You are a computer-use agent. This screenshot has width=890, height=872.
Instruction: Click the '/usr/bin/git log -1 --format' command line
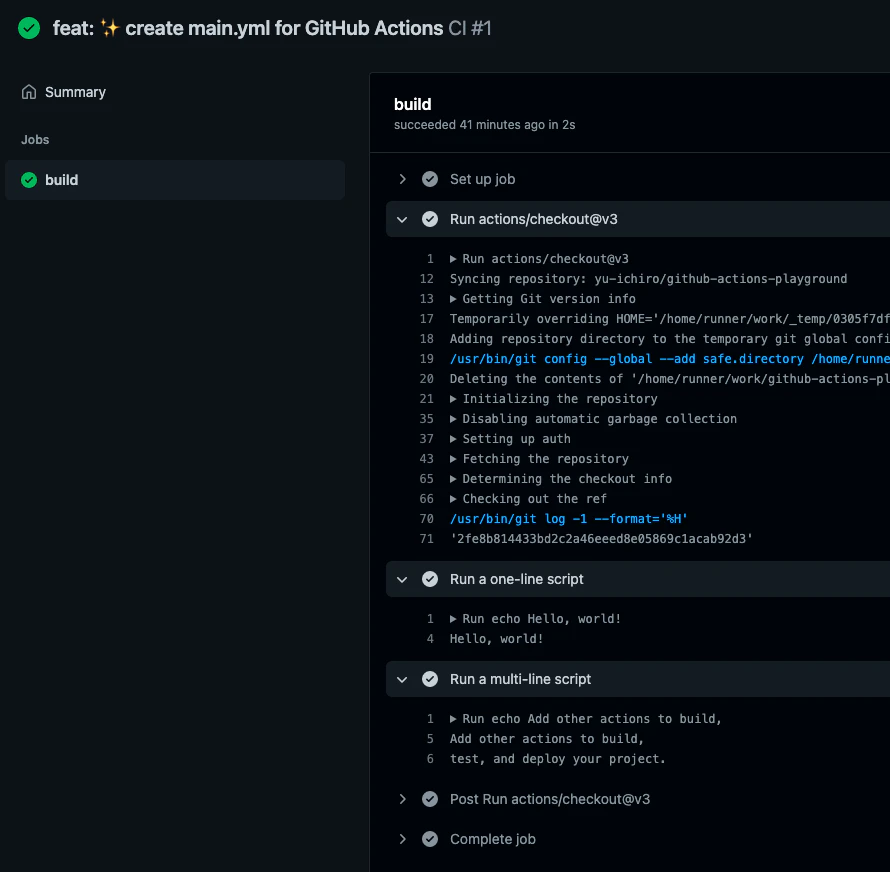(569, 519)
